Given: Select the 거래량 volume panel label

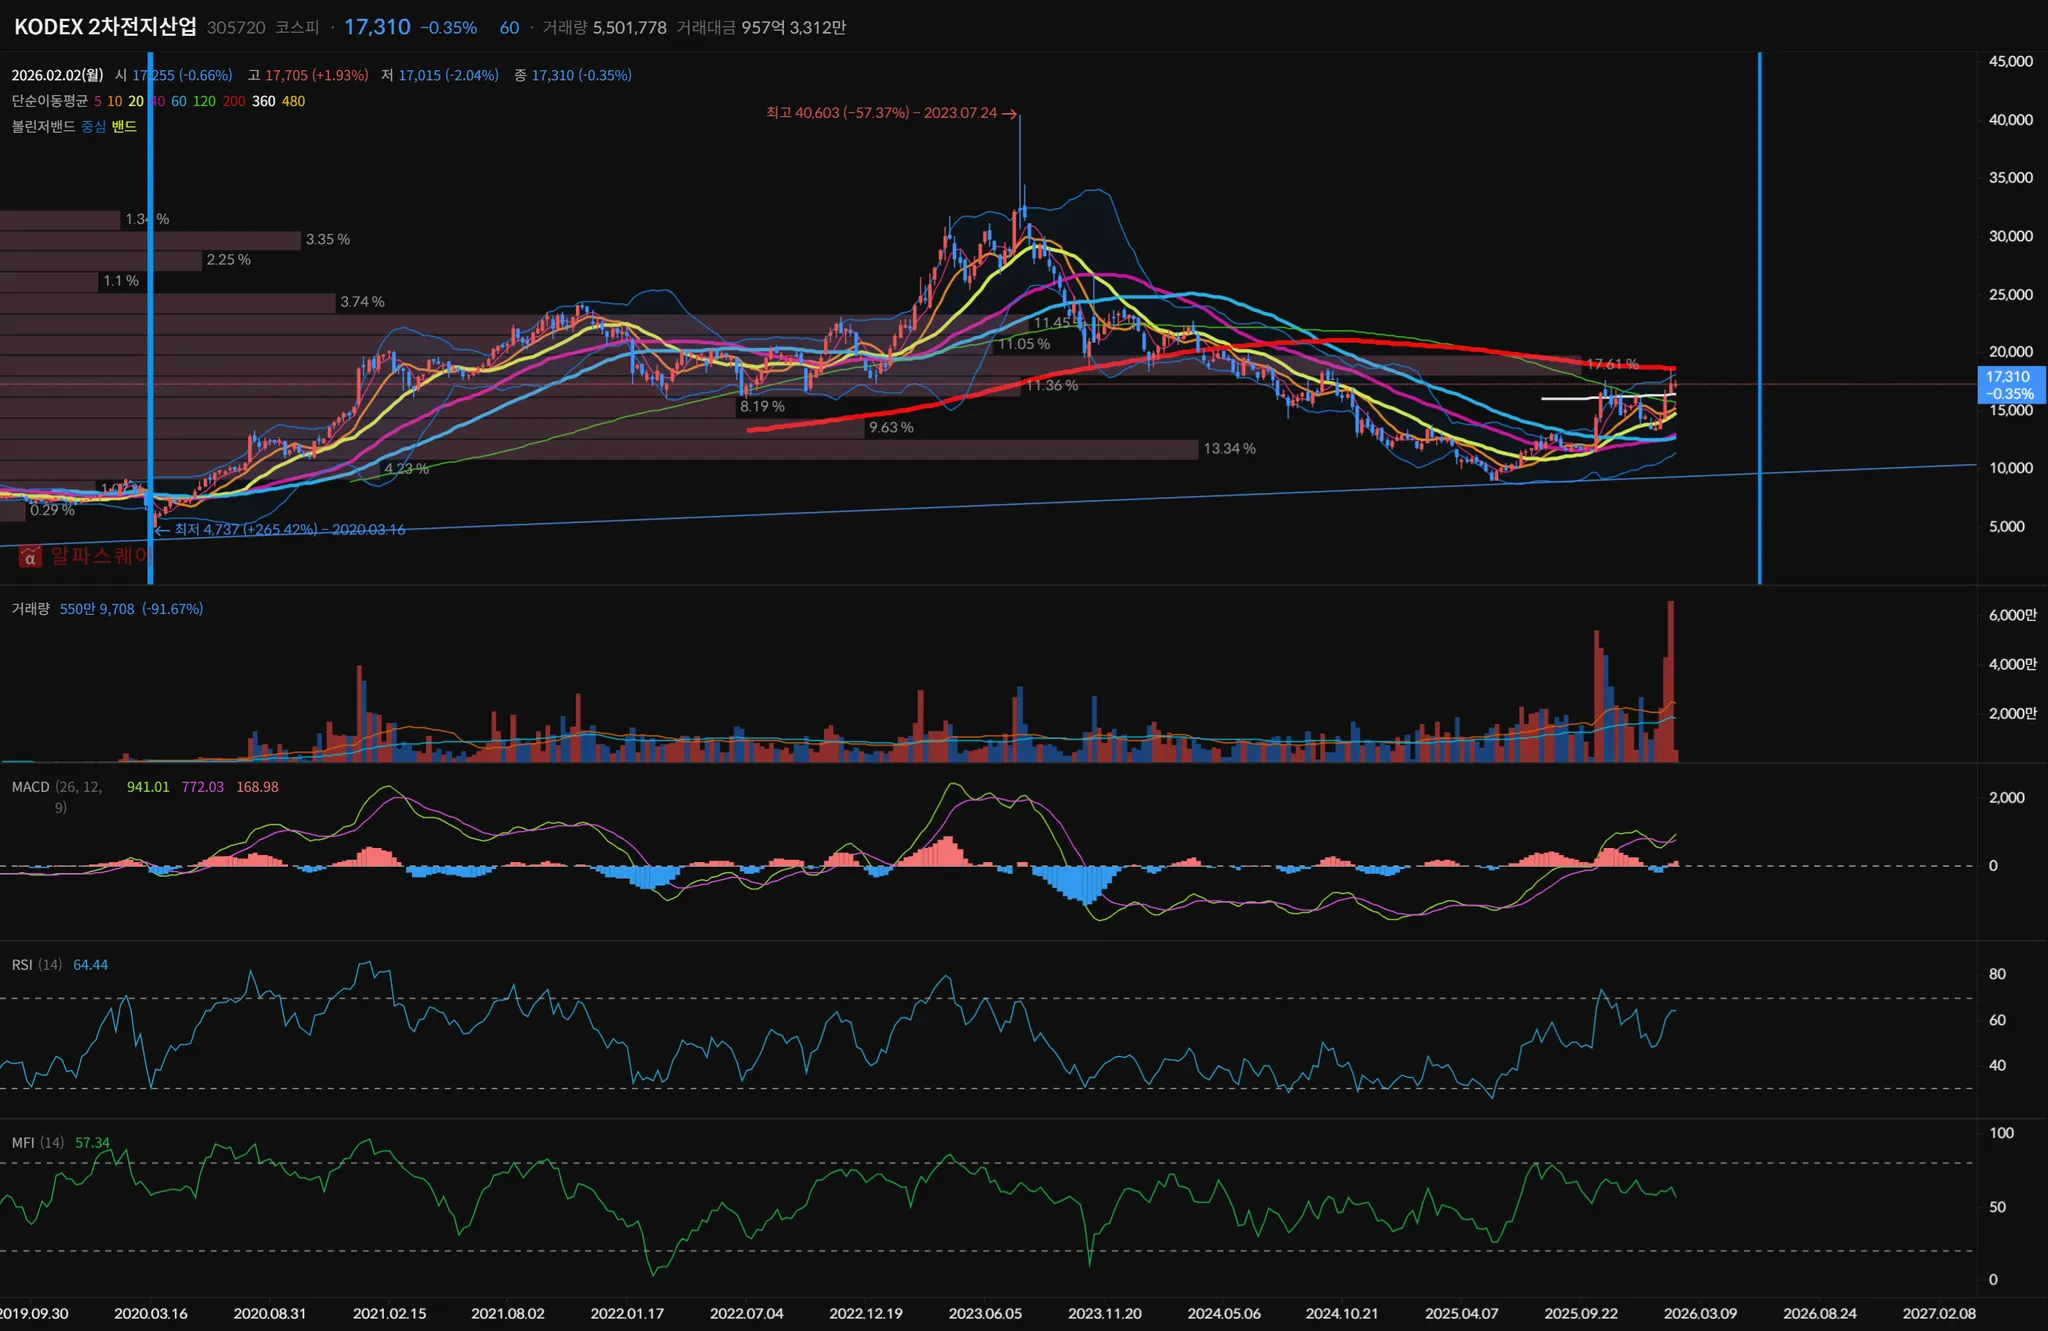Looking at the screenshot, I should point(30,609).
